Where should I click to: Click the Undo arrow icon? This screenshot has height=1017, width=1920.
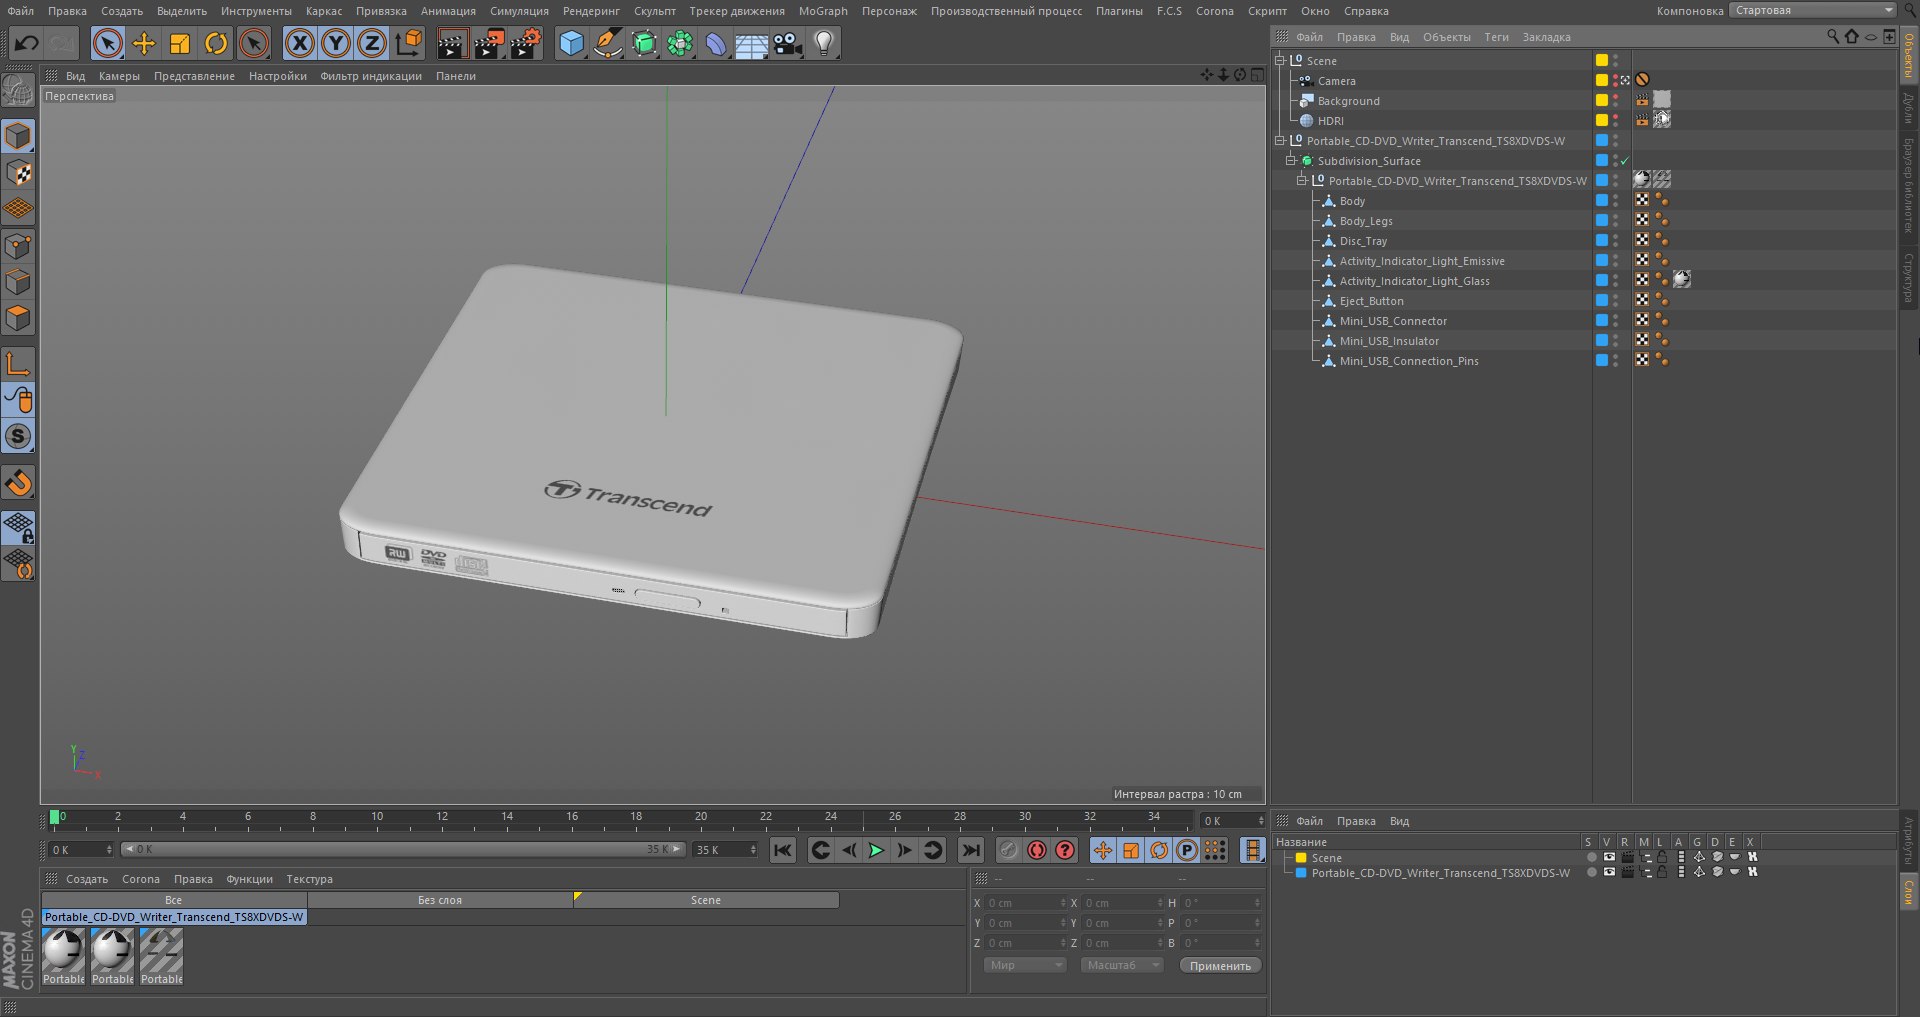pyautogui.click(x=27, y=43)
